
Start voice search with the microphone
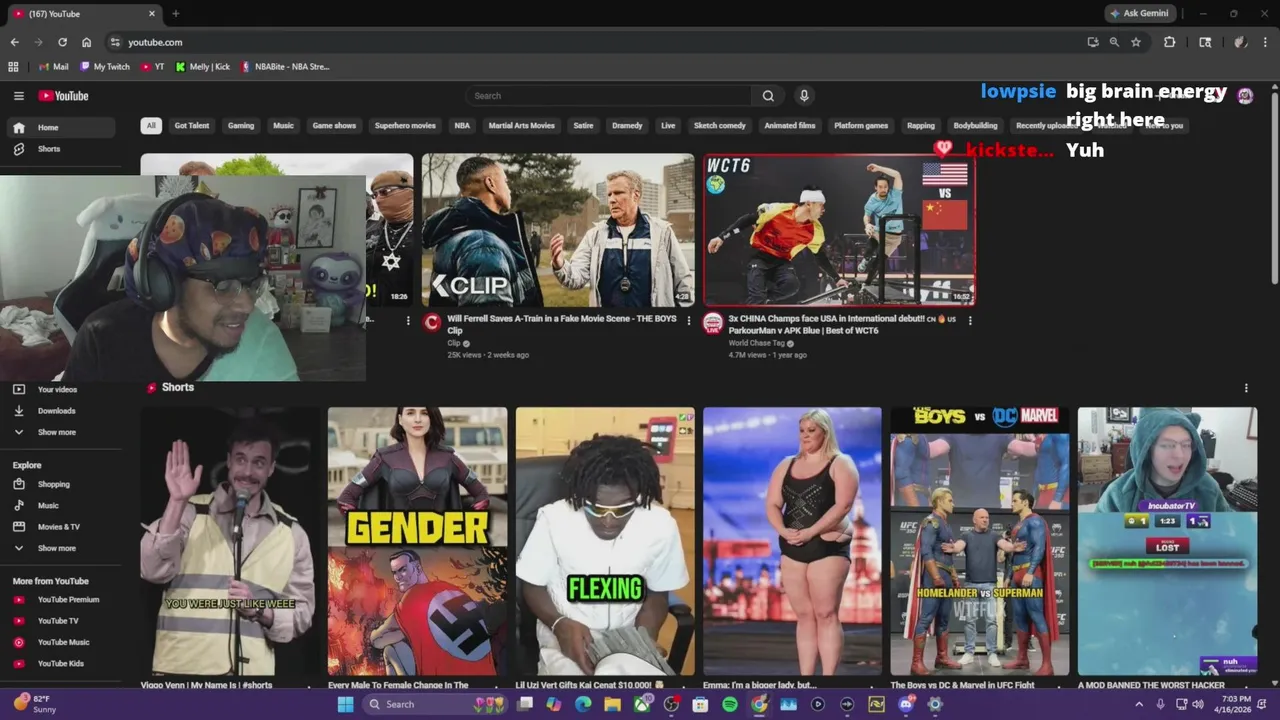click(803, 96)
